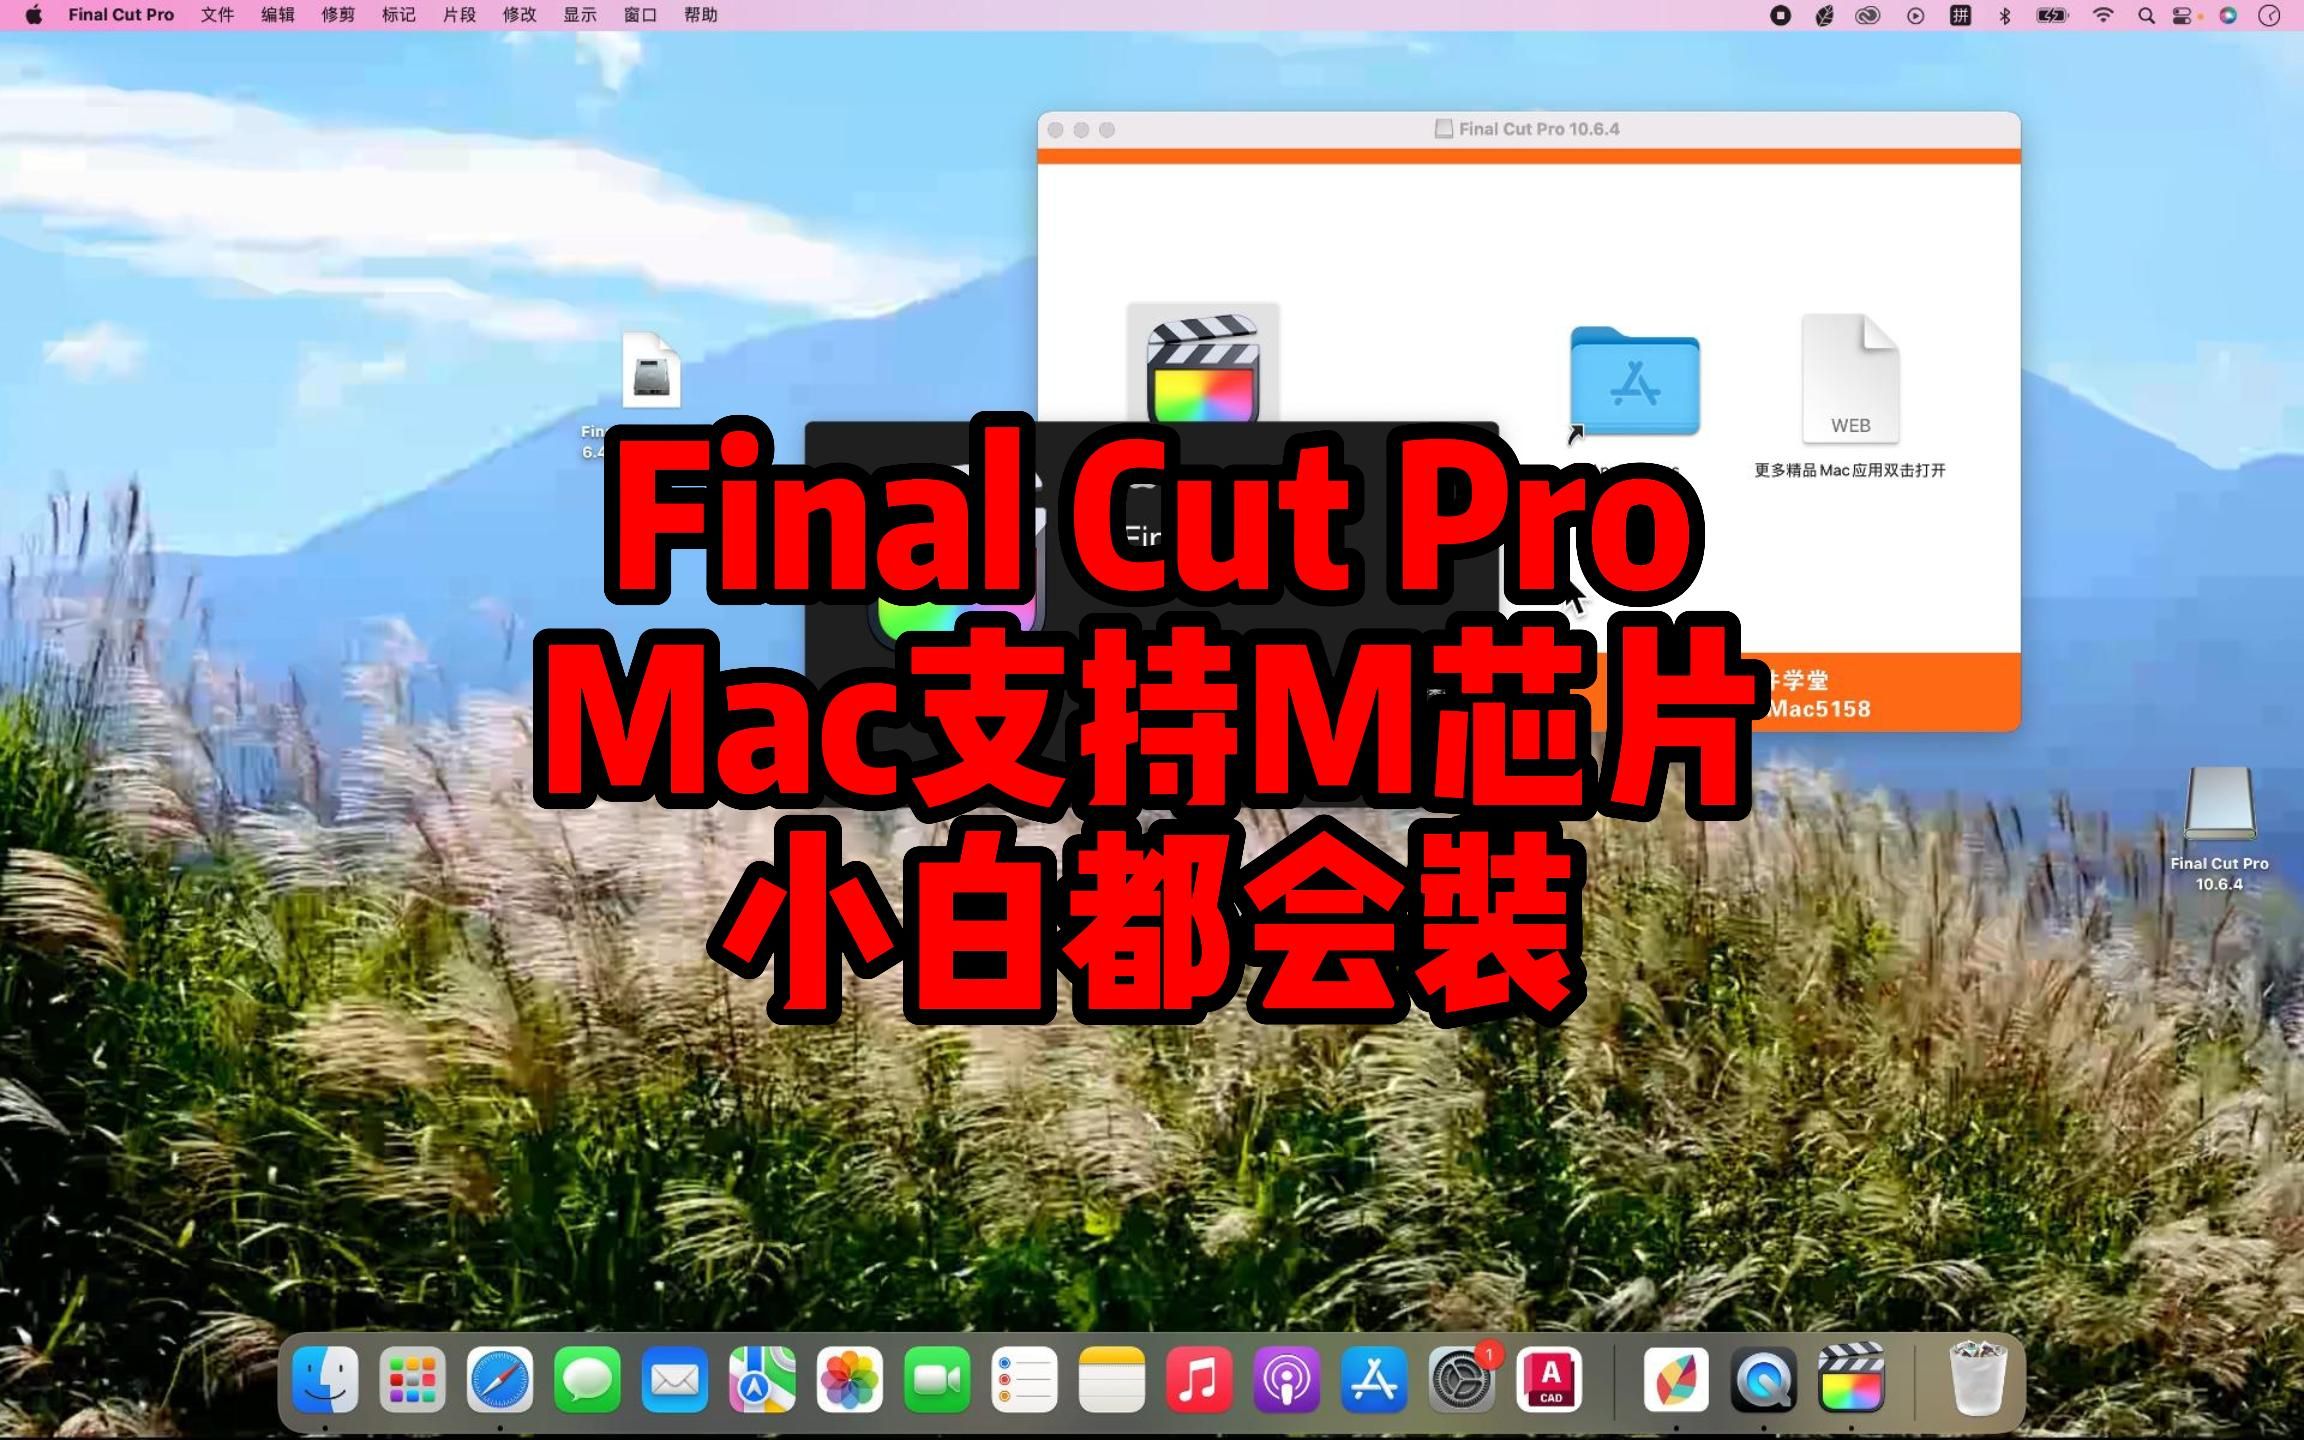Open Bluetooth status menu

click(2005, 15)
